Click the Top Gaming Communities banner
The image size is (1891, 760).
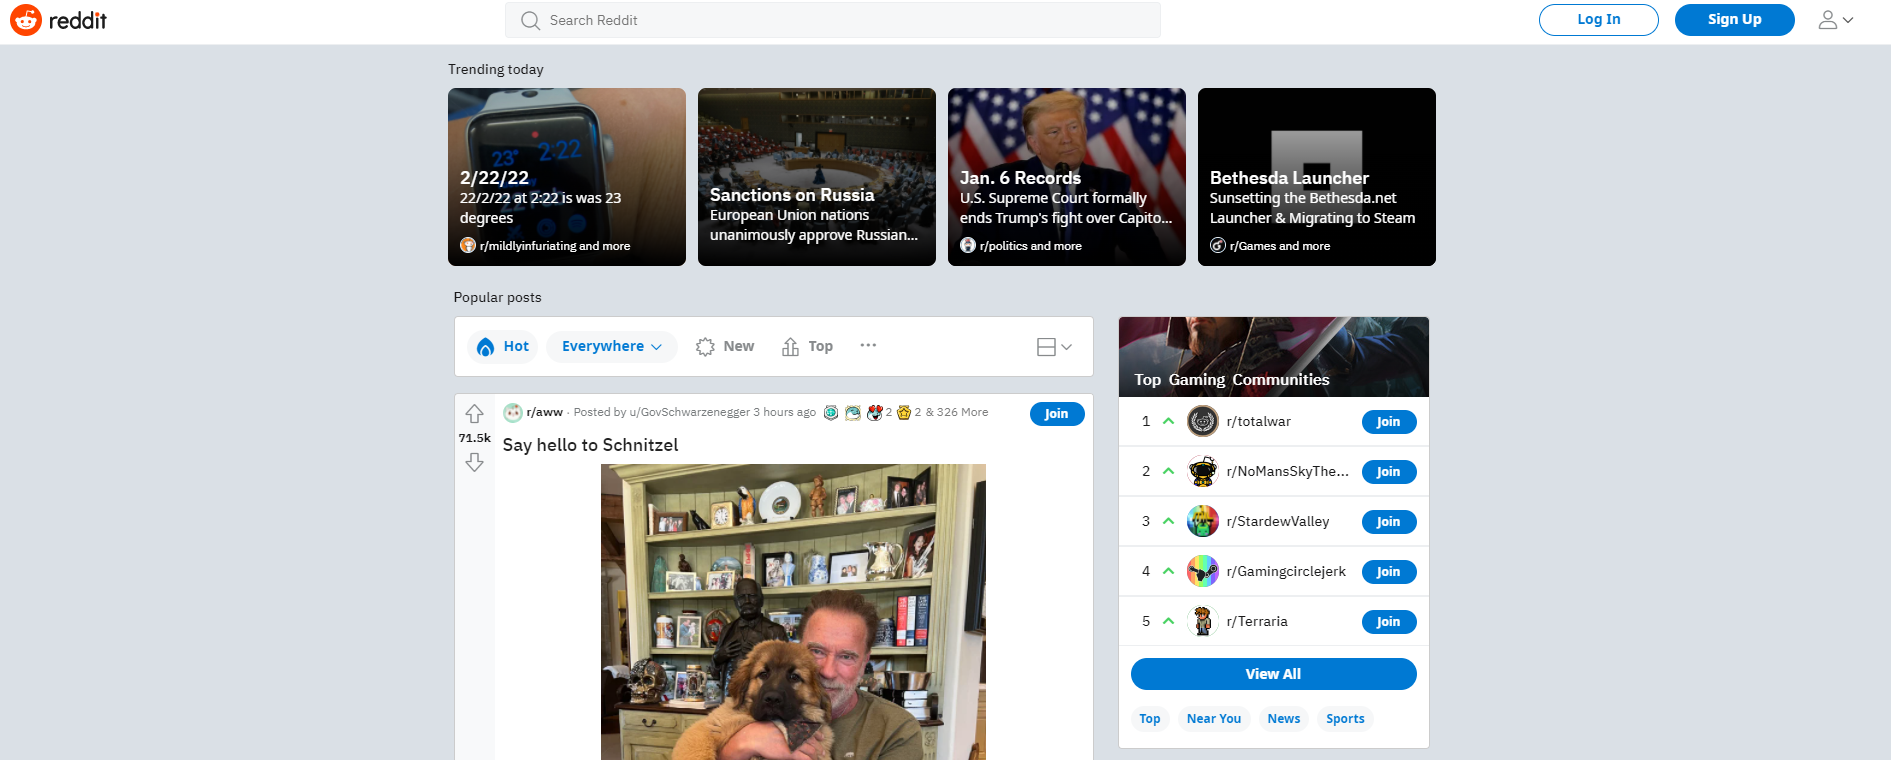(1274, 357)
